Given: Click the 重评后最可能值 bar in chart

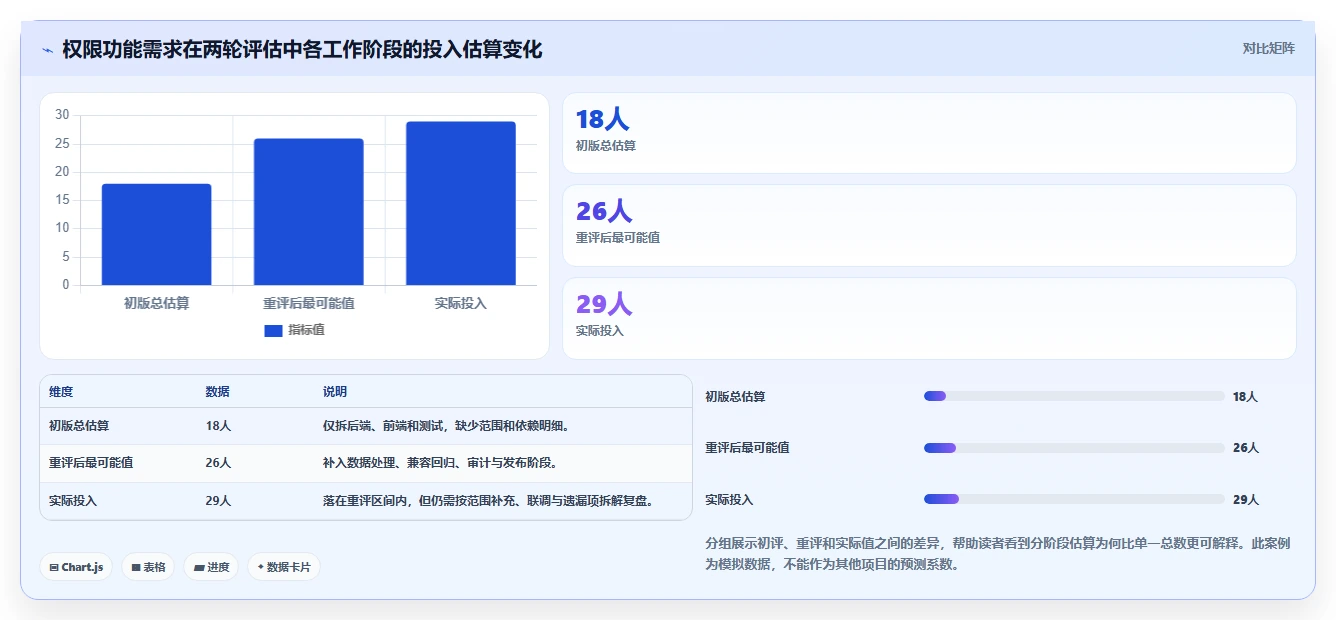Looking at the screenshot, I should click(308, 212).
